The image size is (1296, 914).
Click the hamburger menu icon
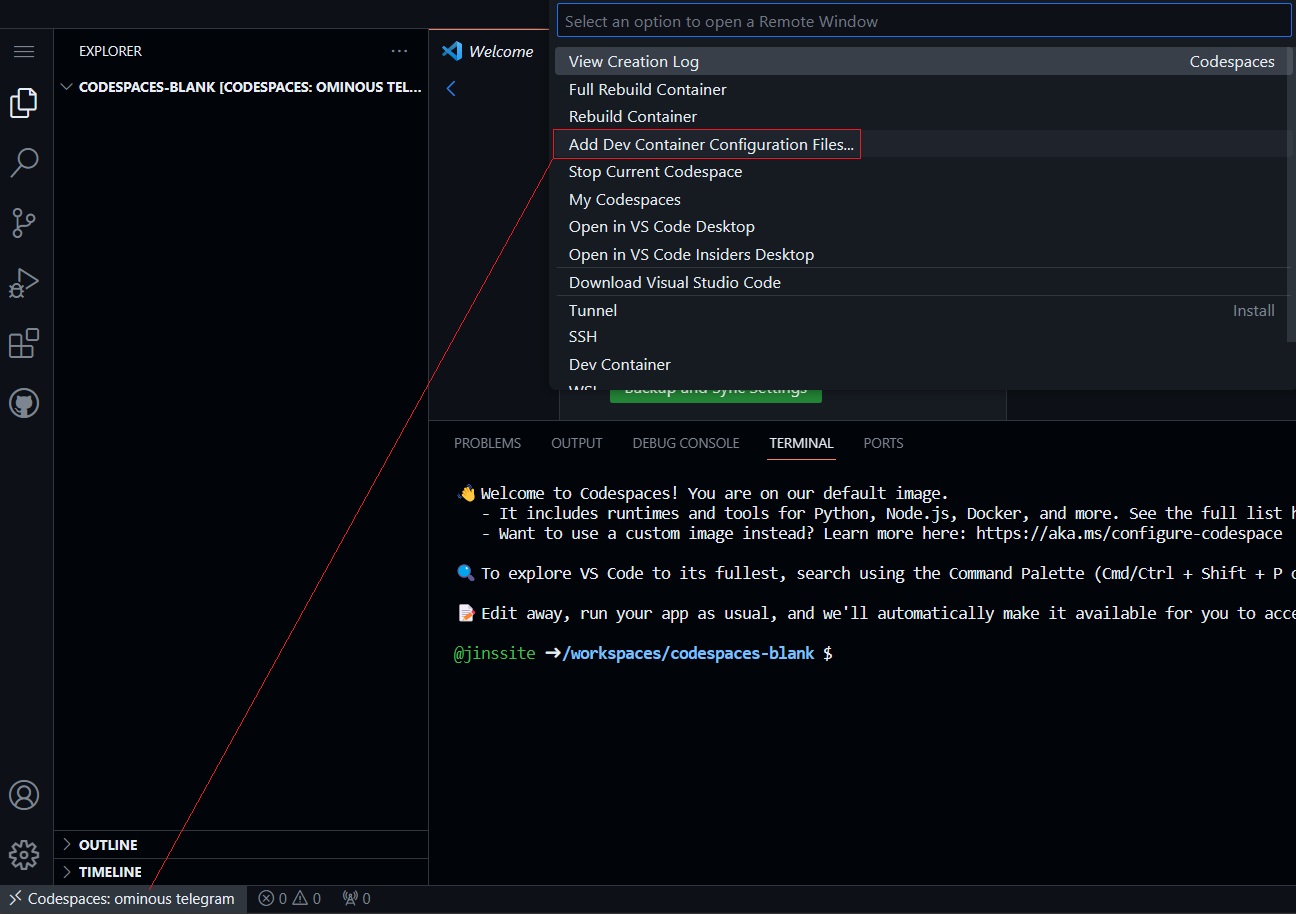(24, 51)
